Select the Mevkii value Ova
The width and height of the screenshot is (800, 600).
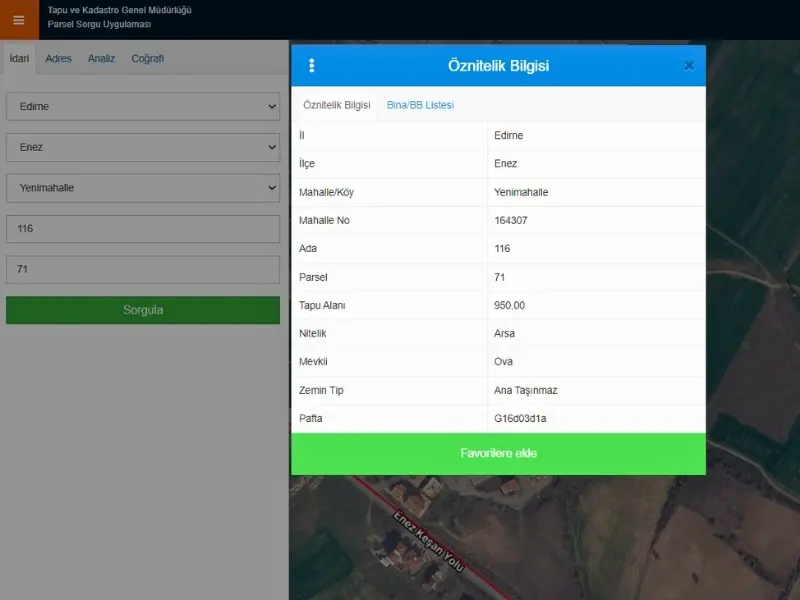click(503, 361)
